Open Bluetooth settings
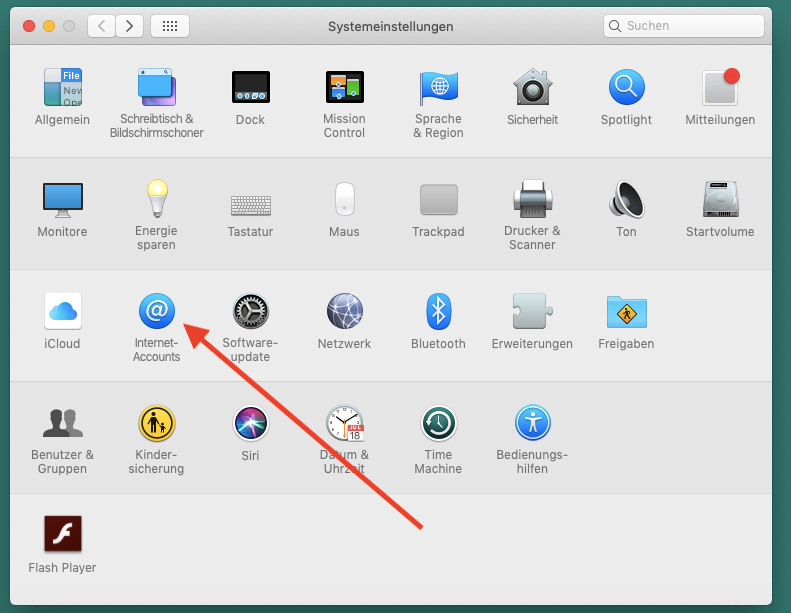The image size is (791, 613). (x=438, y=312)
